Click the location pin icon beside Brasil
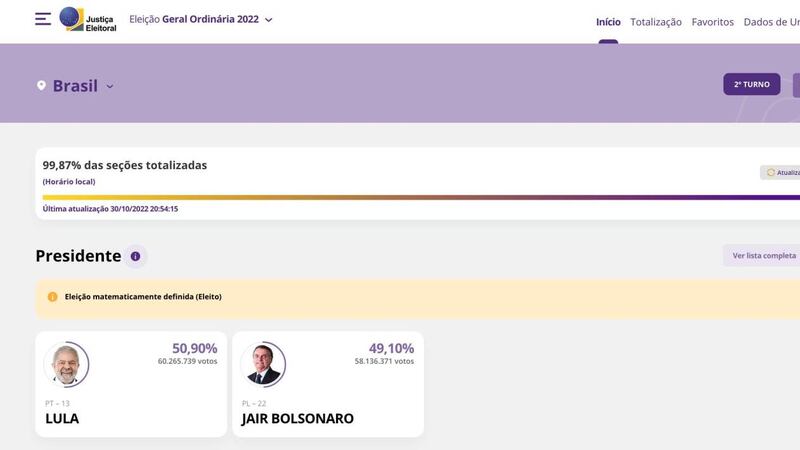 (x=41, y=86)
